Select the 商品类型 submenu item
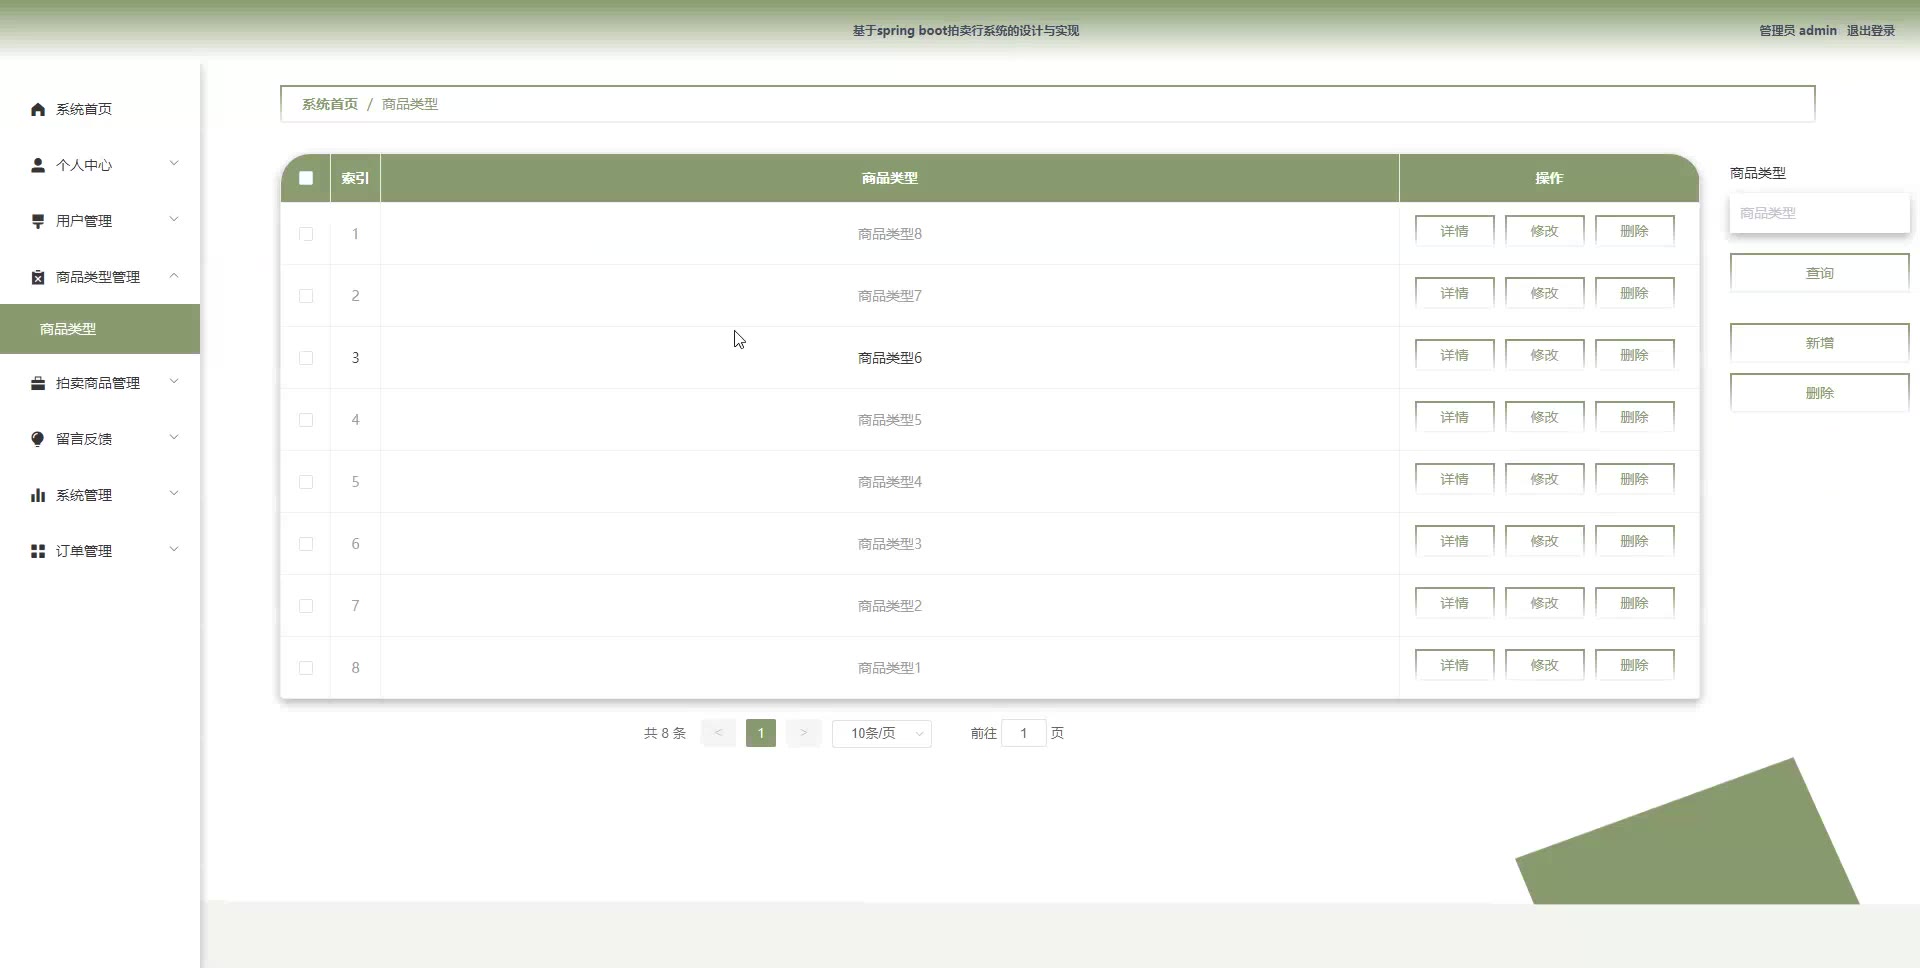Viewport: 1920px width, 968px height. point(100,329)
